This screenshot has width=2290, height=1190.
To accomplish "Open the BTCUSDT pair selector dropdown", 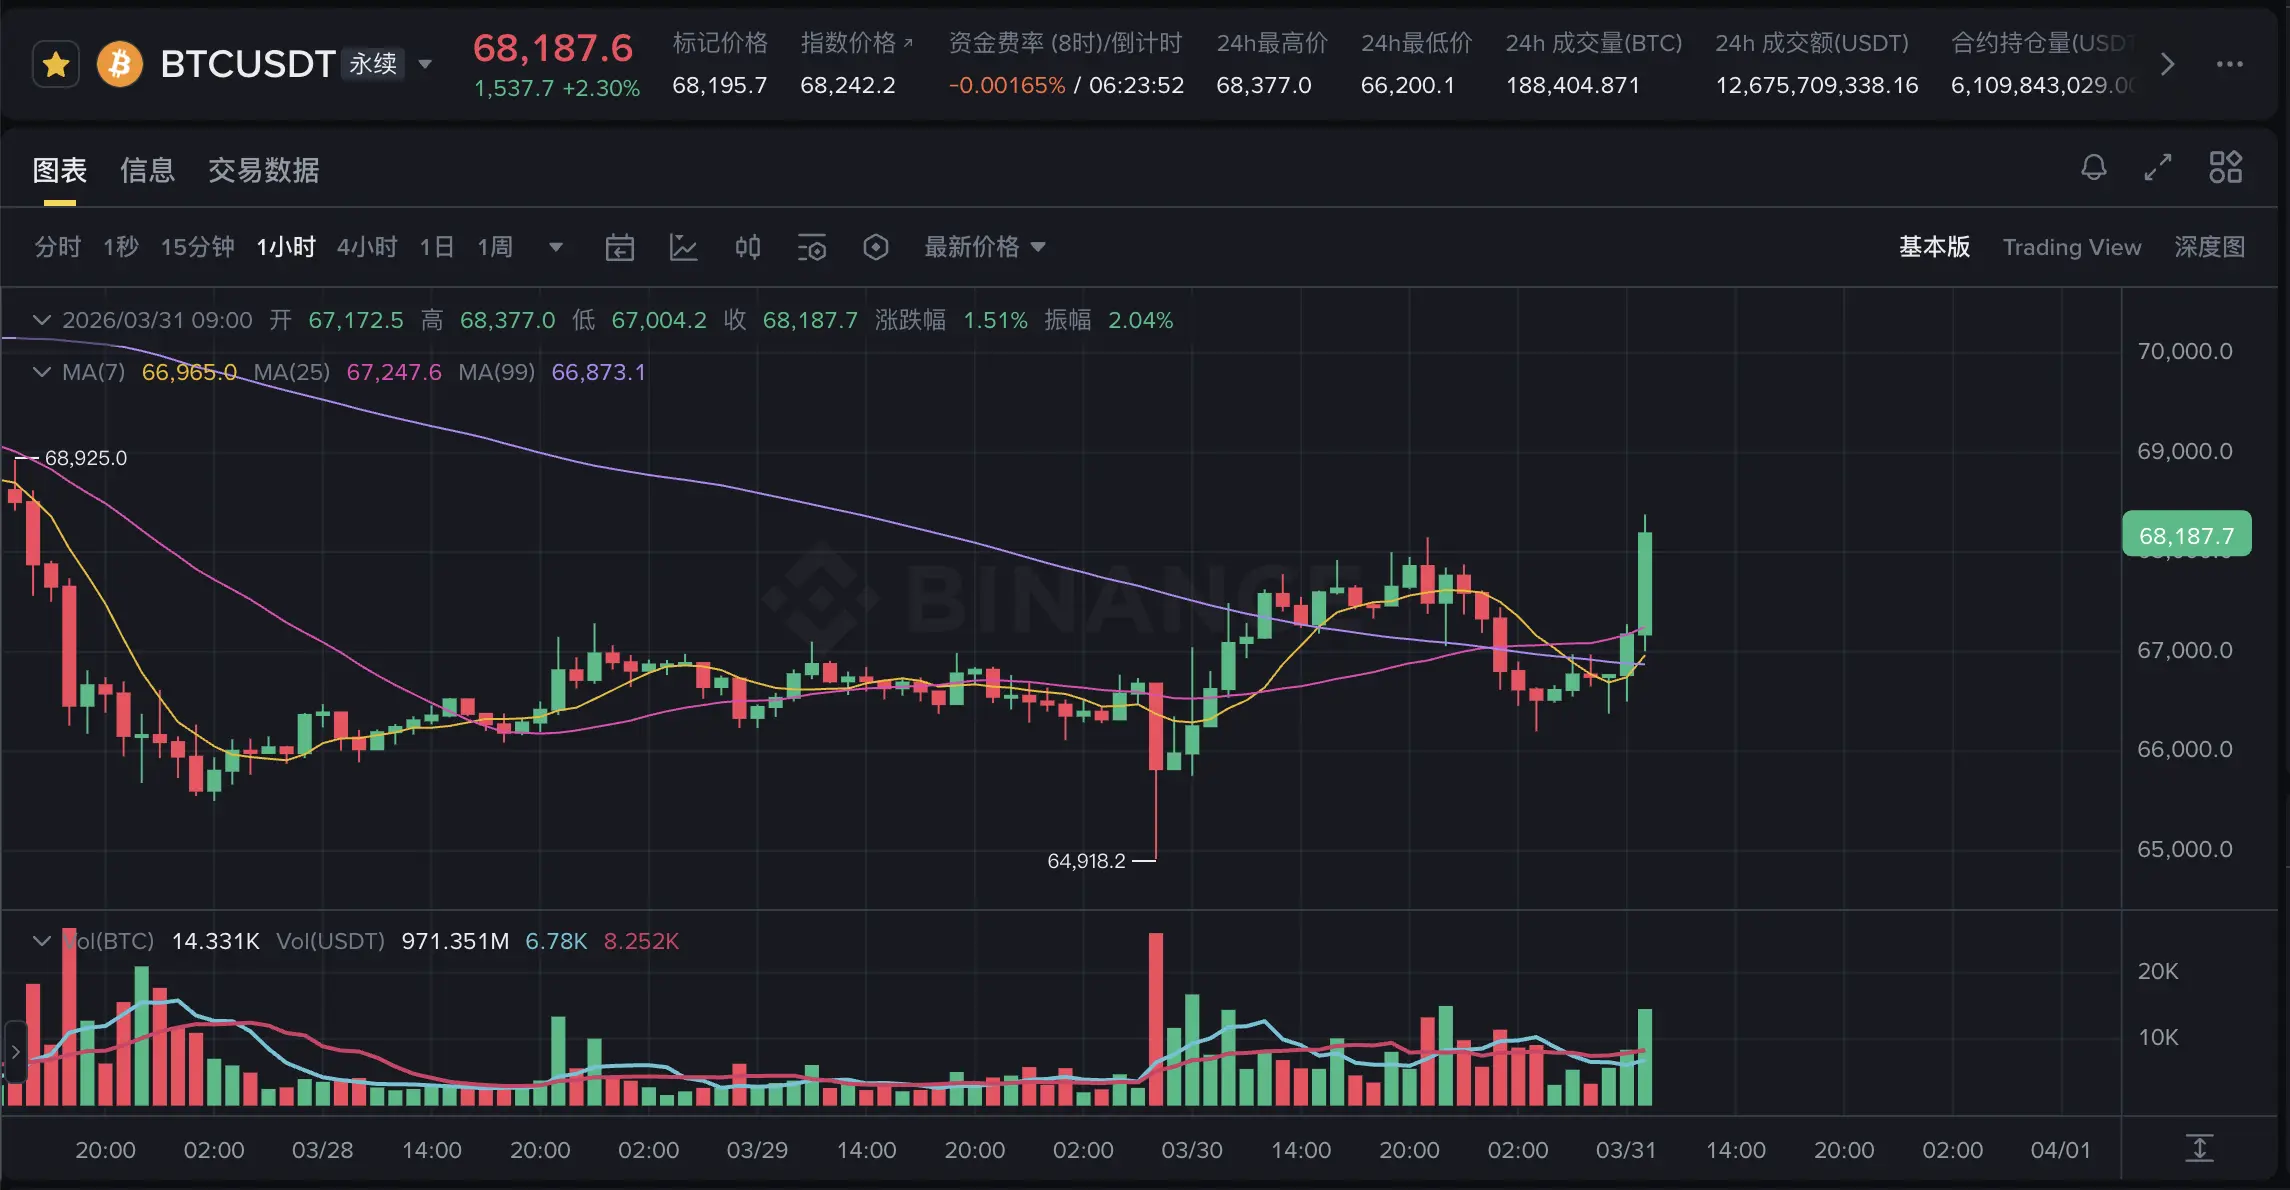I will [x=425, y=65].
